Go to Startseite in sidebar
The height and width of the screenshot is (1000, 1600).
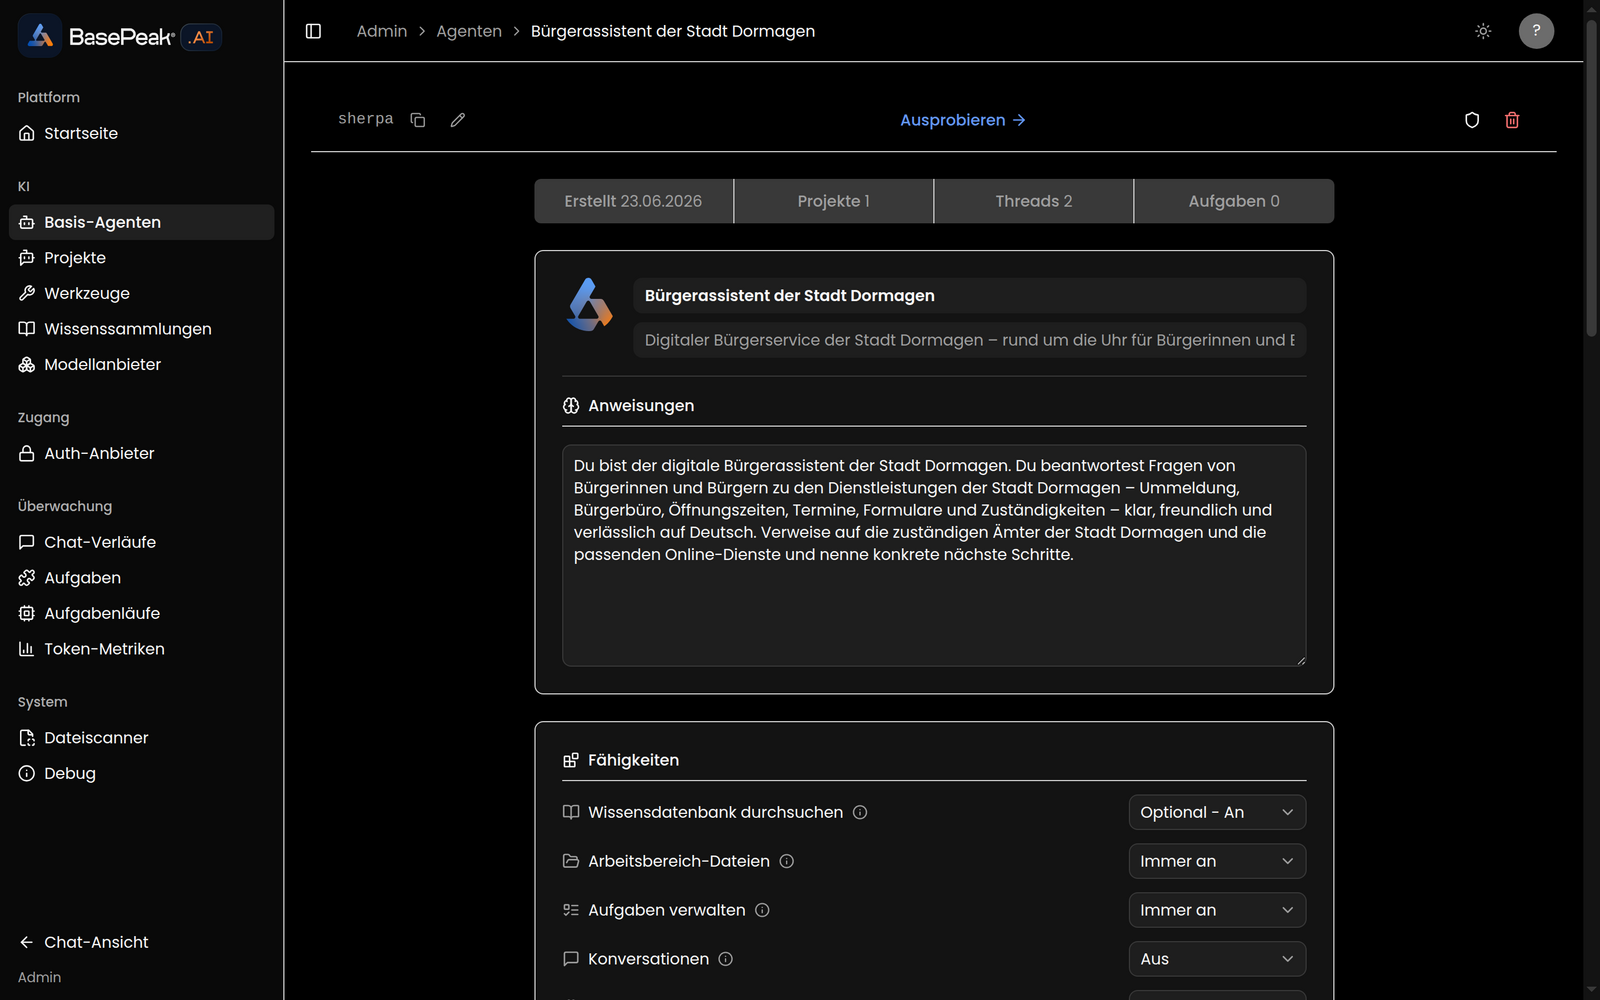click(x=141, y=133)
